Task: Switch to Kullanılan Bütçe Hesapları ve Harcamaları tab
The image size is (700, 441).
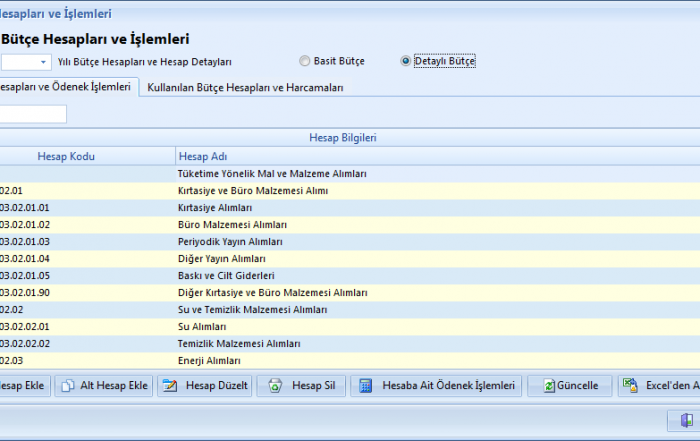Action: 245,88
